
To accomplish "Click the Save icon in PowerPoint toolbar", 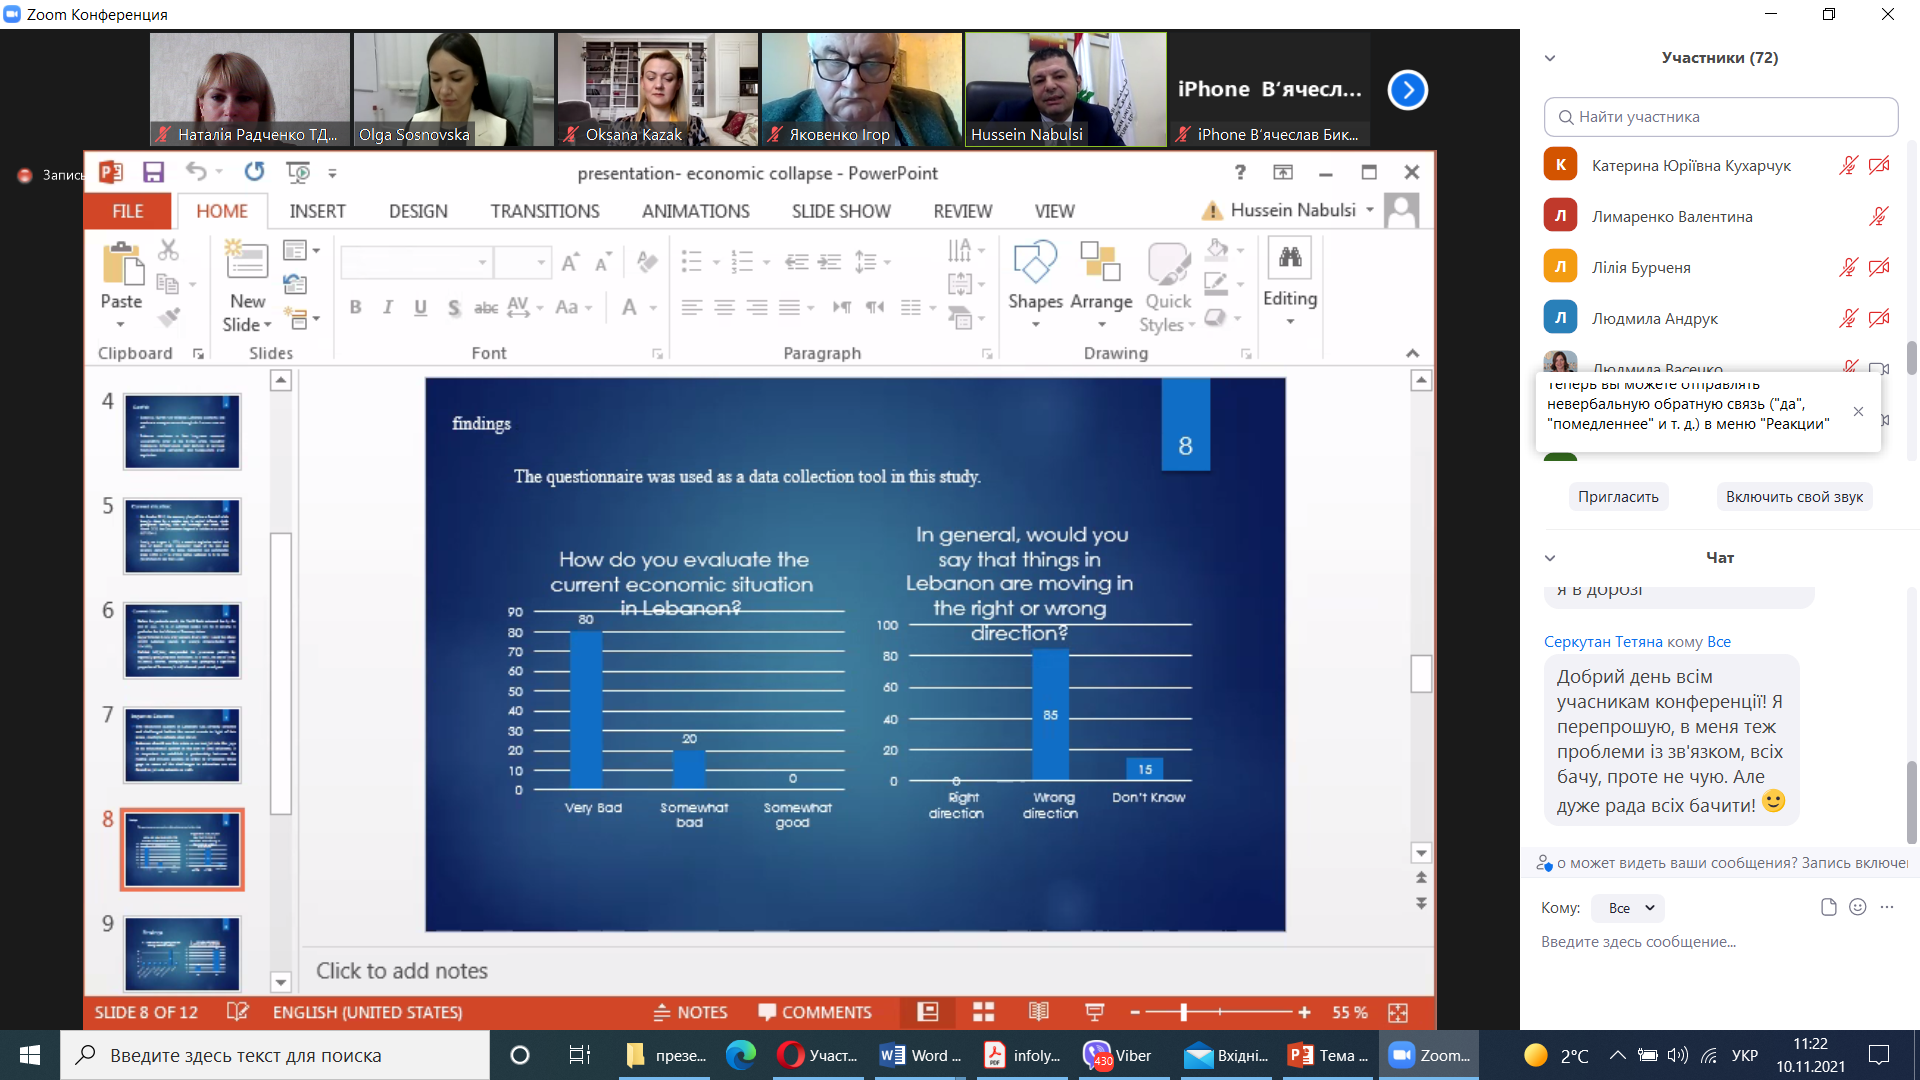I will pyautogui.click(x=153, y=172).
